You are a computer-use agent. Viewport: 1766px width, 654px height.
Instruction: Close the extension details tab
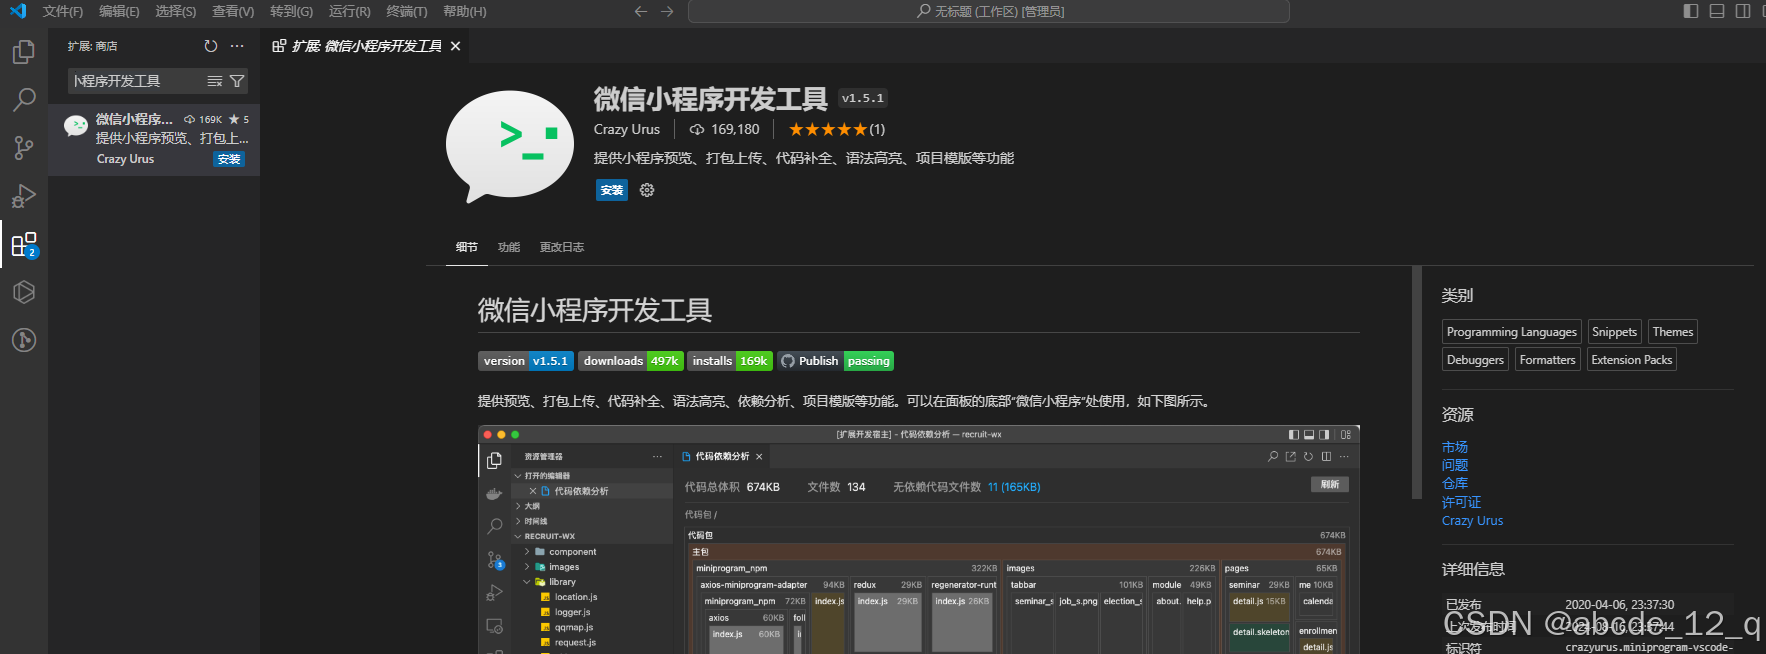coord(456,46)
